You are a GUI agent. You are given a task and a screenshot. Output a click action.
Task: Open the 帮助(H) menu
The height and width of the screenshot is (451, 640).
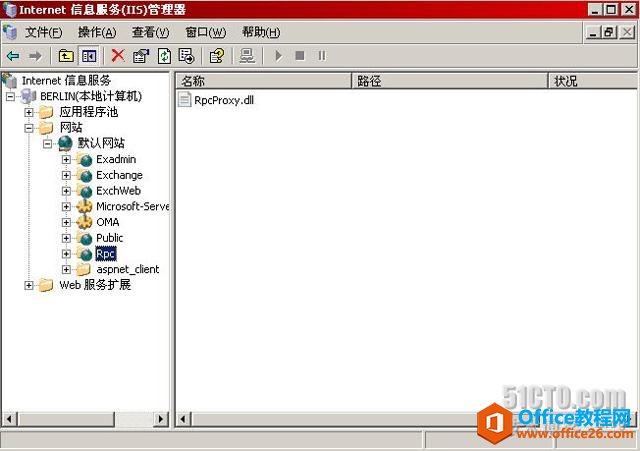coord(261,32)
